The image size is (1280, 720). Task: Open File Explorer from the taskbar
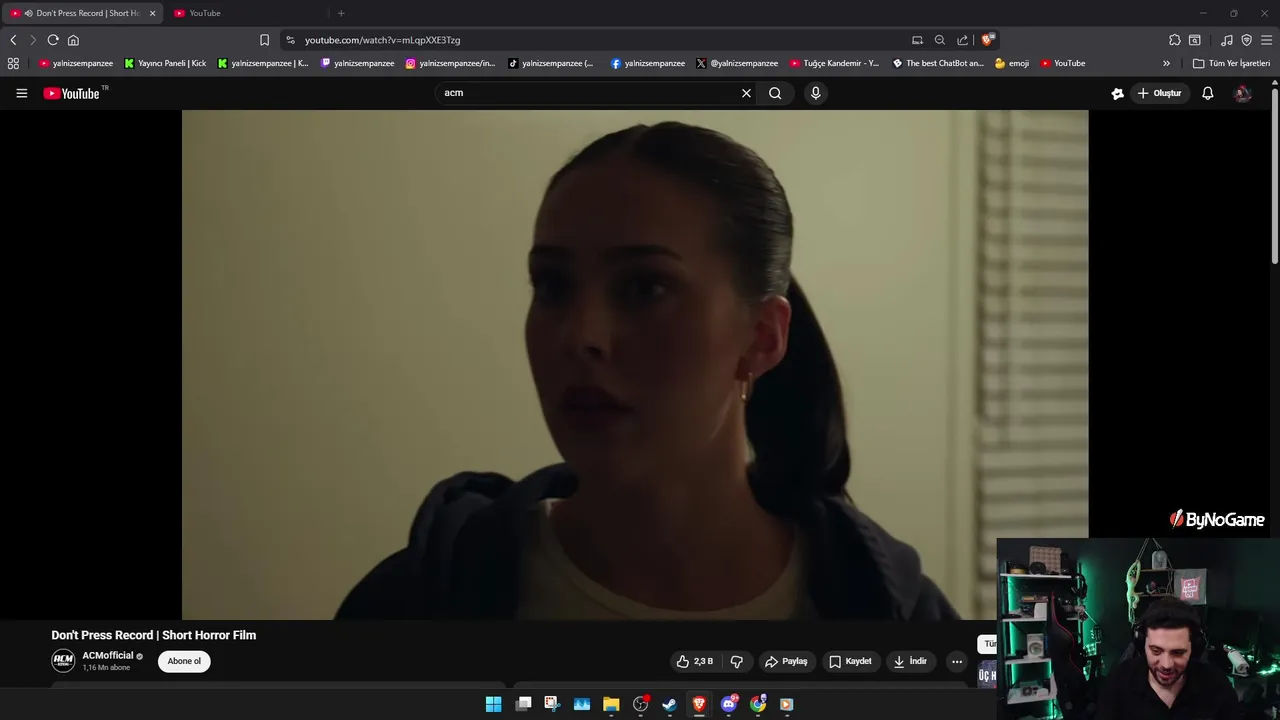tap(611, 704)
